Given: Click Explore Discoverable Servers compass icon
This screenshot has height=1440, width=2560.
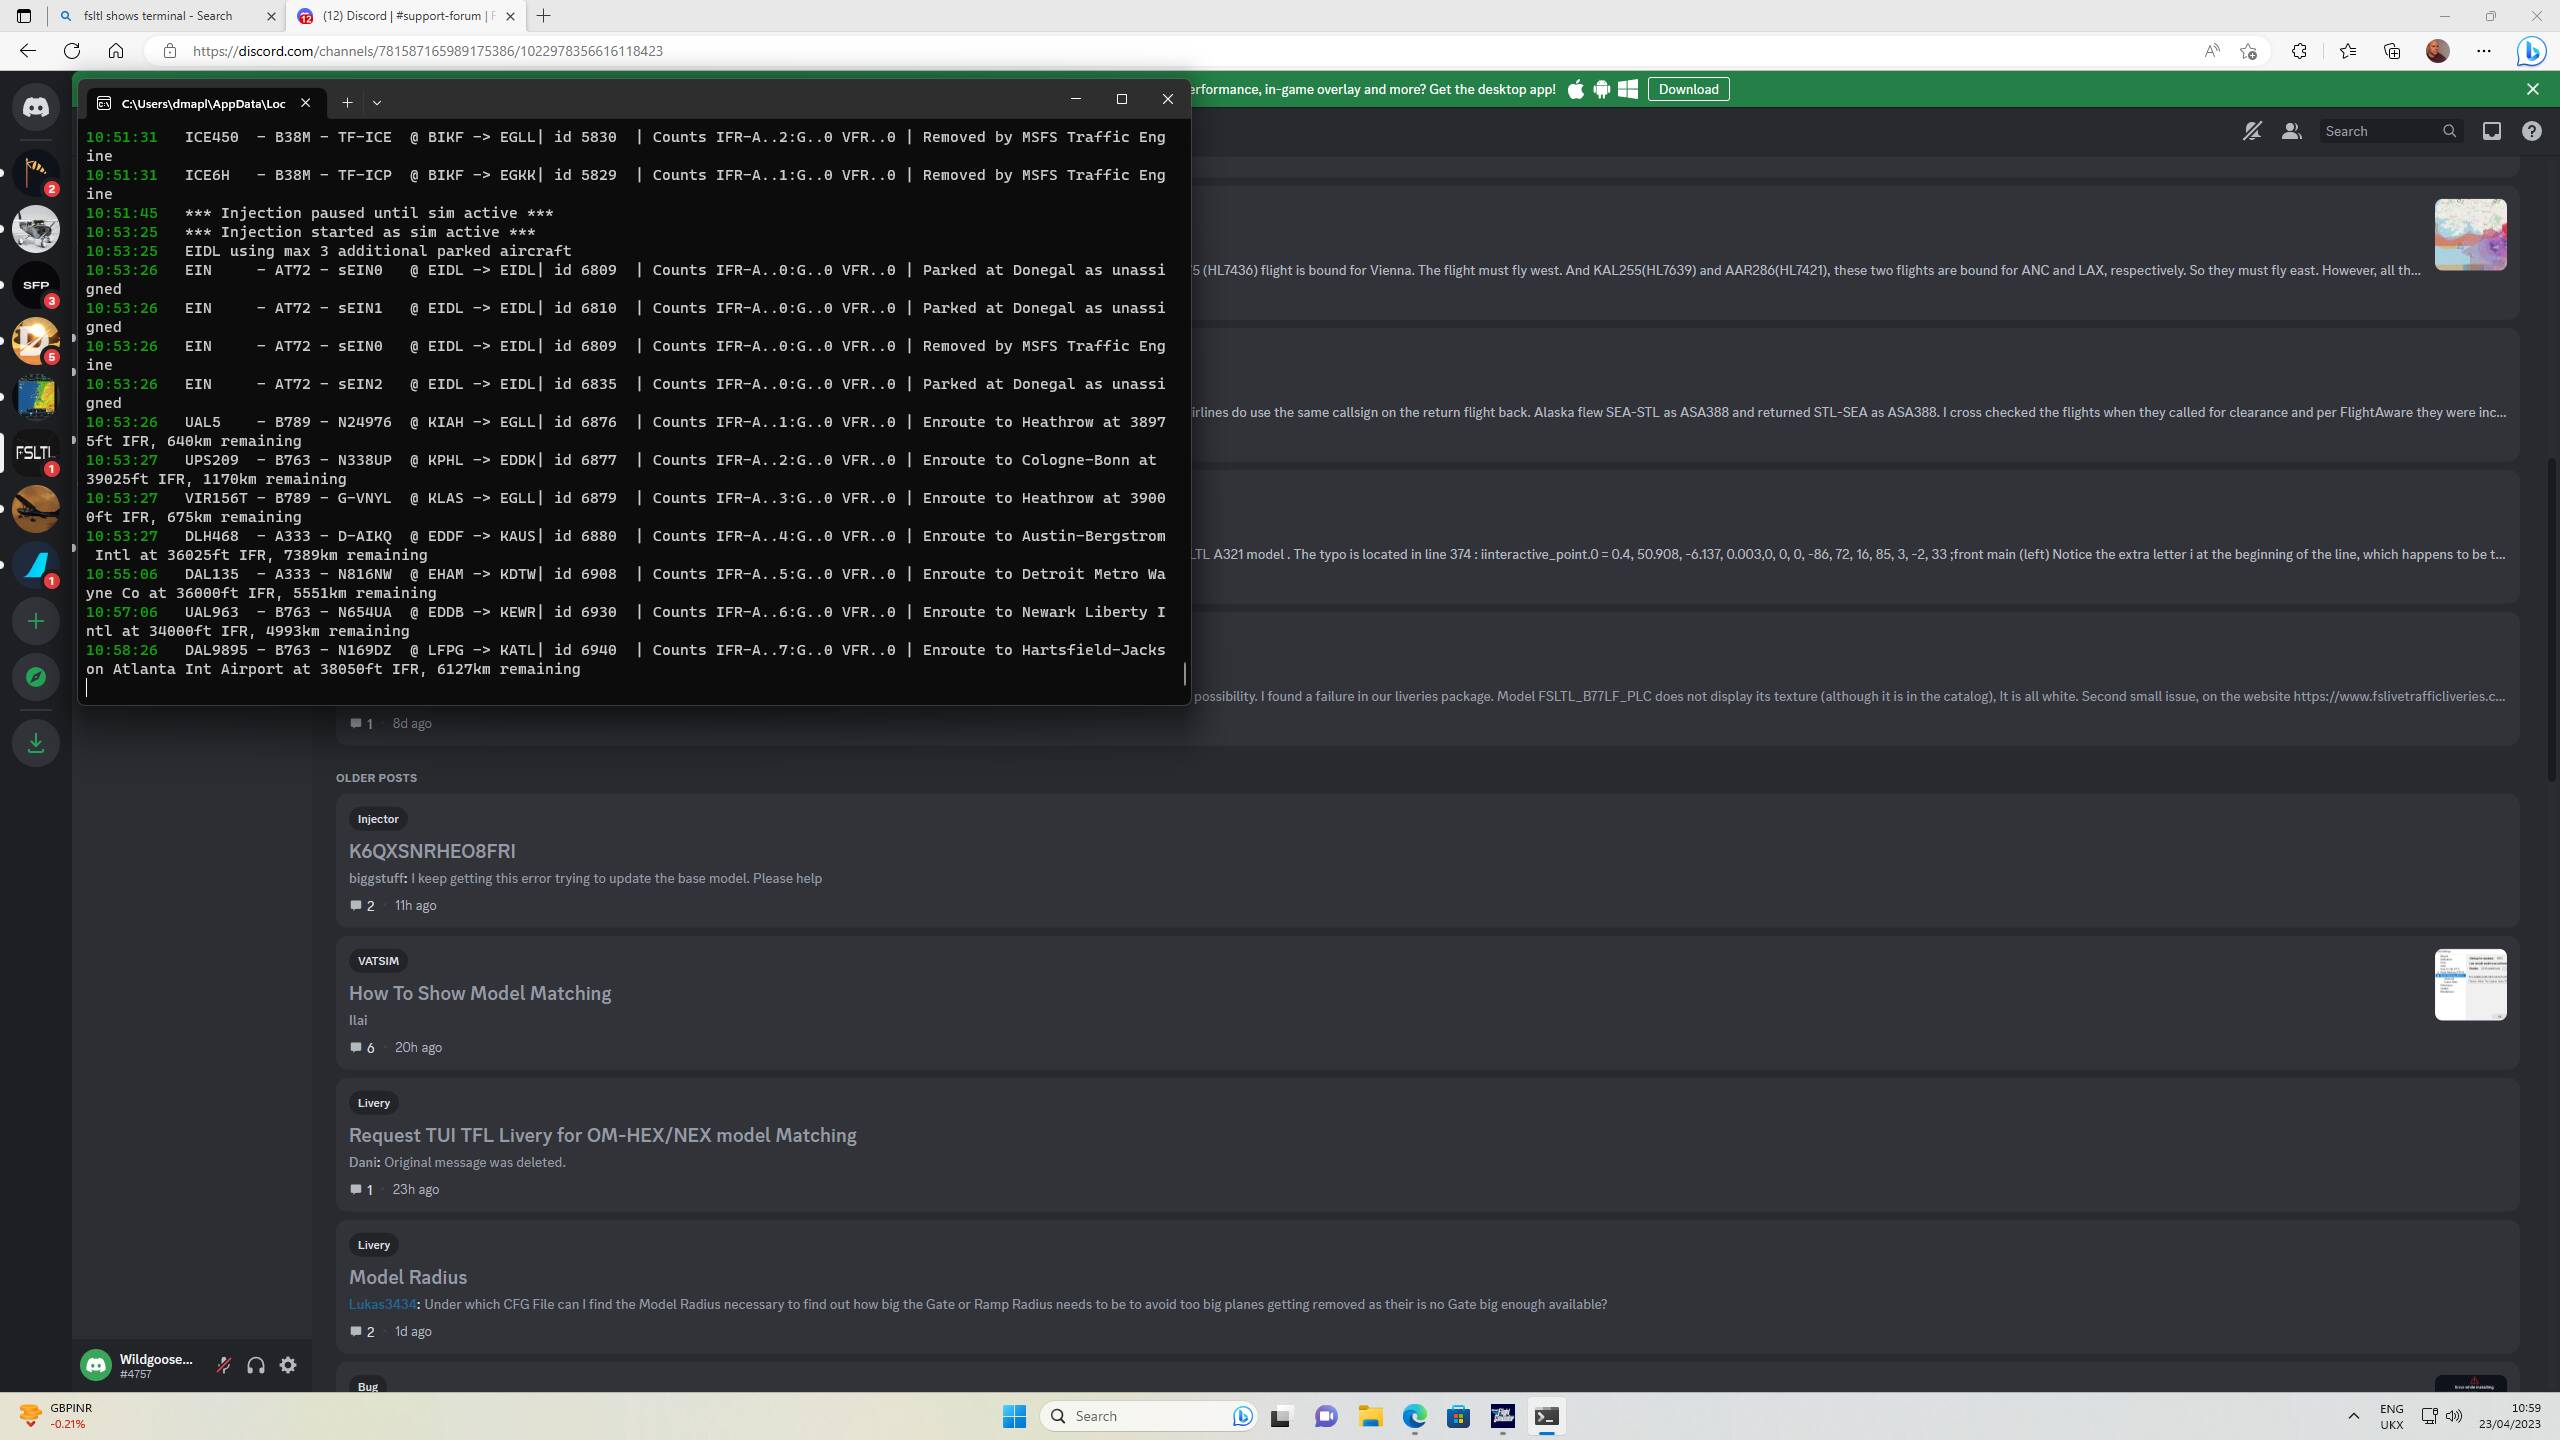Looking at the screenshot, I should 36,677.
